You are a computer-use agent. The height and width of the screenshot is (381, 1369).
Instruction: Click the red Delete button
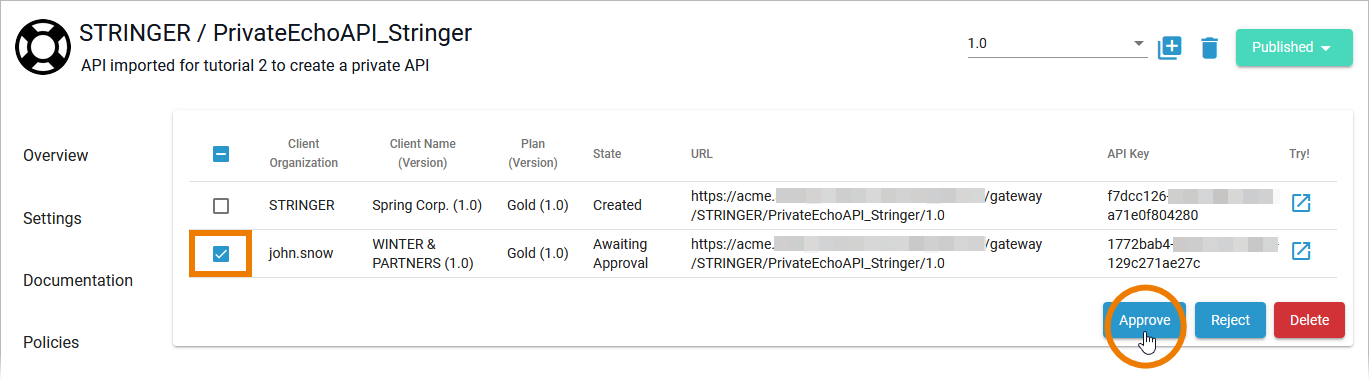tap(1309, 320)
